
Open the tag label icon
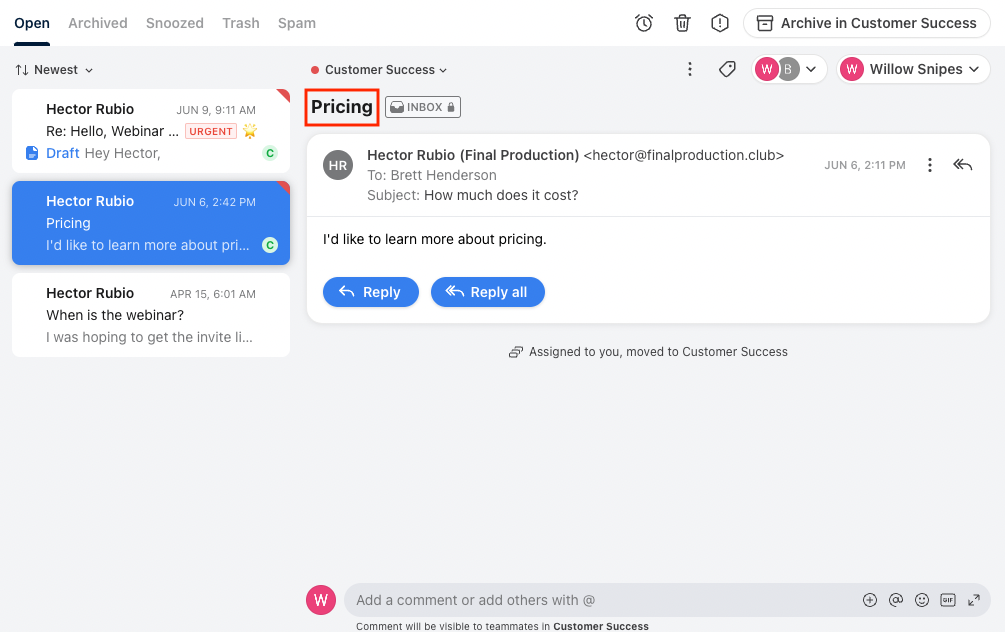tap(727, 69)
